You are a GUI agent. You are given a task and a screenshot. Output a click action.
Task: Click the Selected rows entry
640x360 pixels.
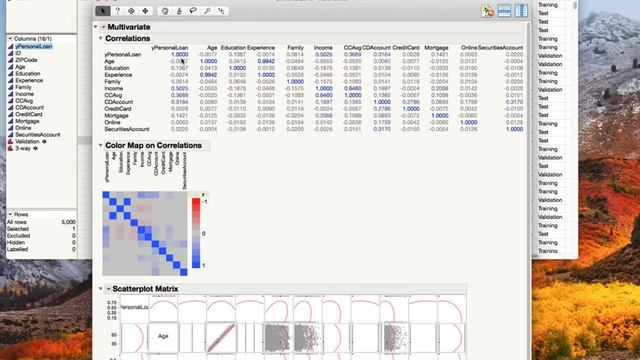[41, 229]
